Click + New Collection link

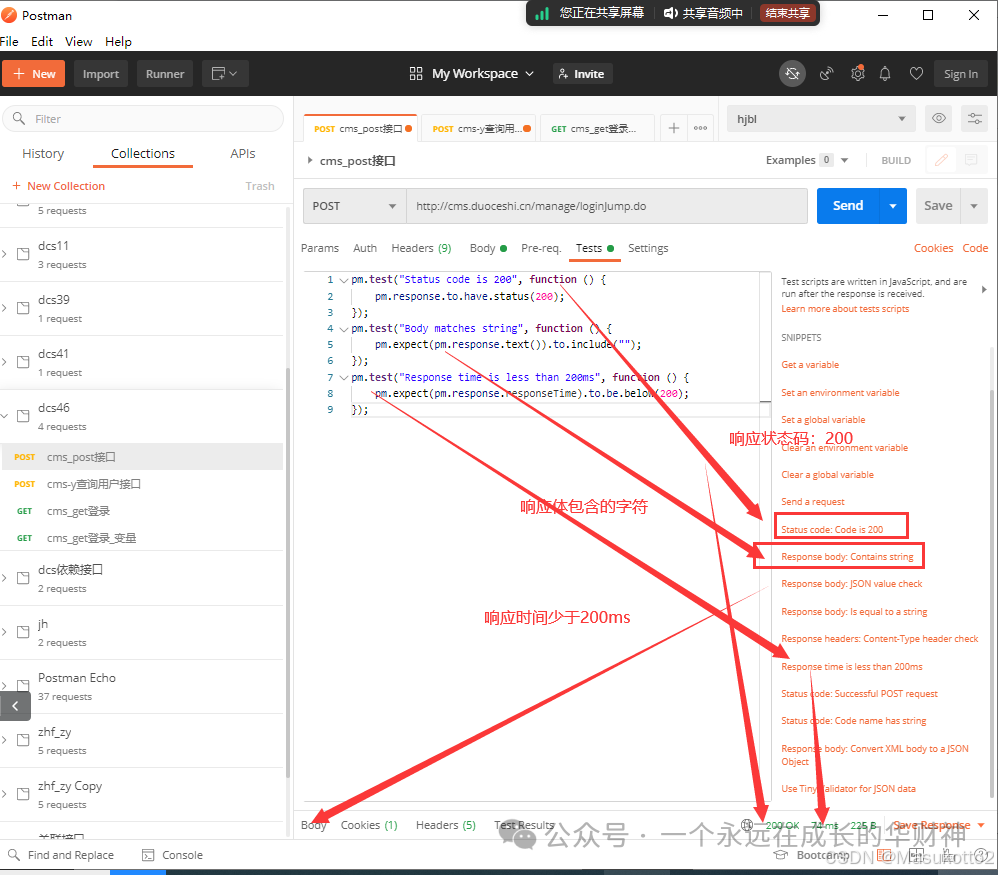[x=59, y=186]
